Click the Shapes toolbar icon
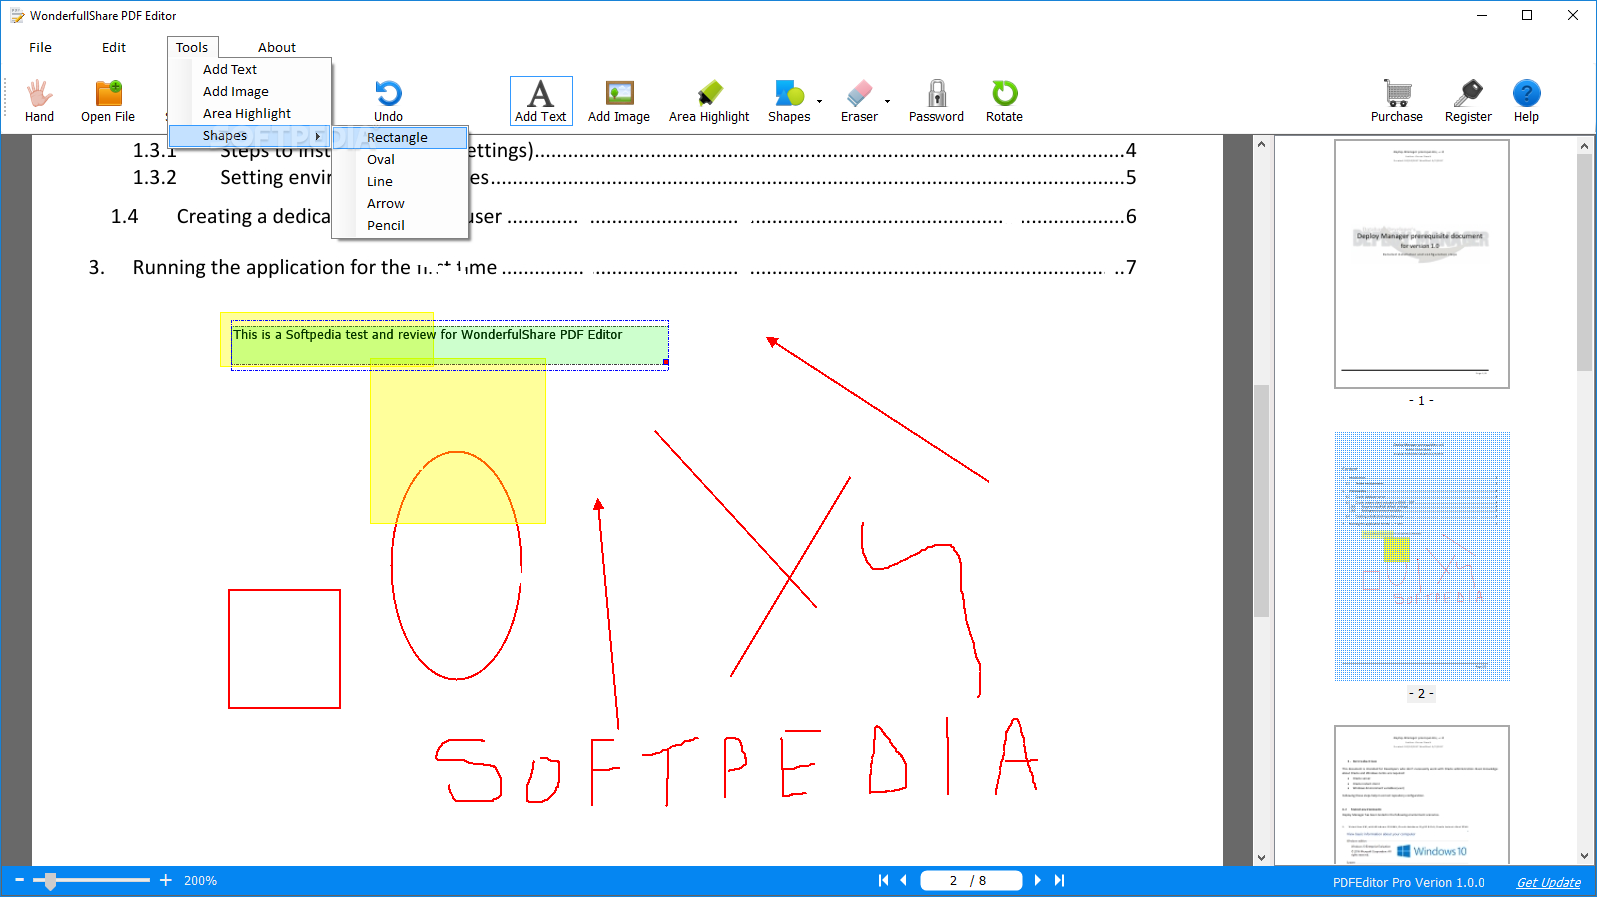Viewport: 1597px width, 897px height. click(789, 101)
